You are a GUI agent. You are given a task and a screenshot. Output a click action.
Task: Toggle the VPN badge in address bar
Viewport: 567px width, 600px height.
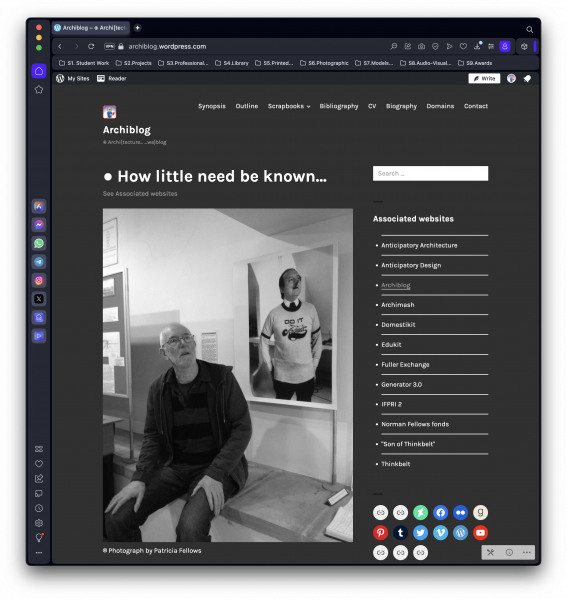pos(109,46)
